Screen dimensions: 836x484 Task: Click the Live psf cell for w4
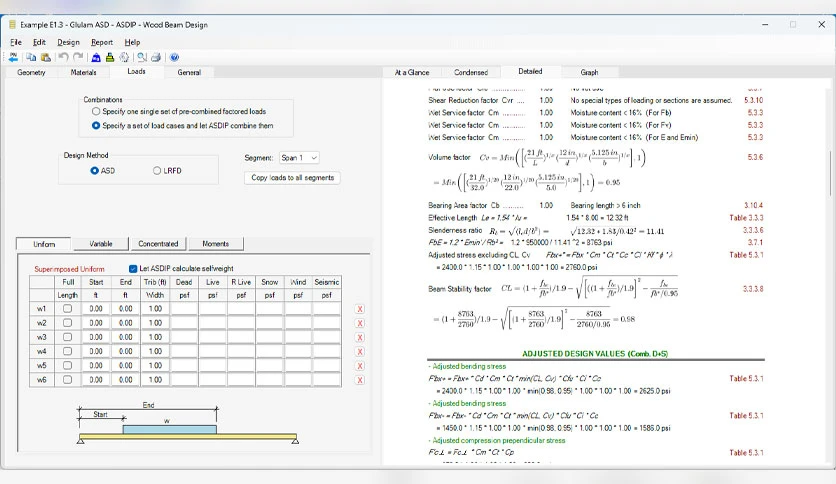213,351
